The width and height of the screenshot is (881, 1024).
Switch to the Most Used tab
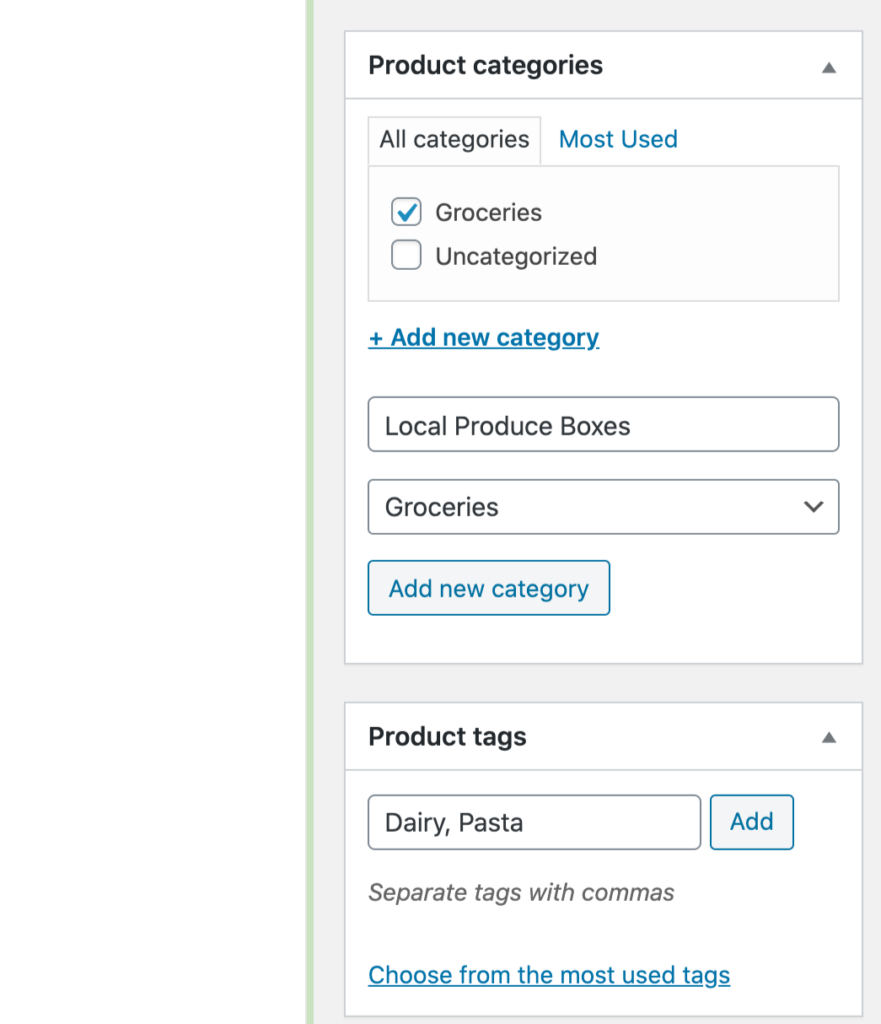617,139
